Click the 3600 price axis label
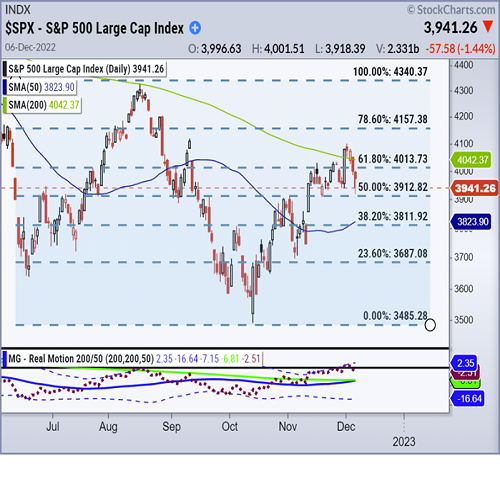This screenshot has width=500, height=500. tap(464, 289)
